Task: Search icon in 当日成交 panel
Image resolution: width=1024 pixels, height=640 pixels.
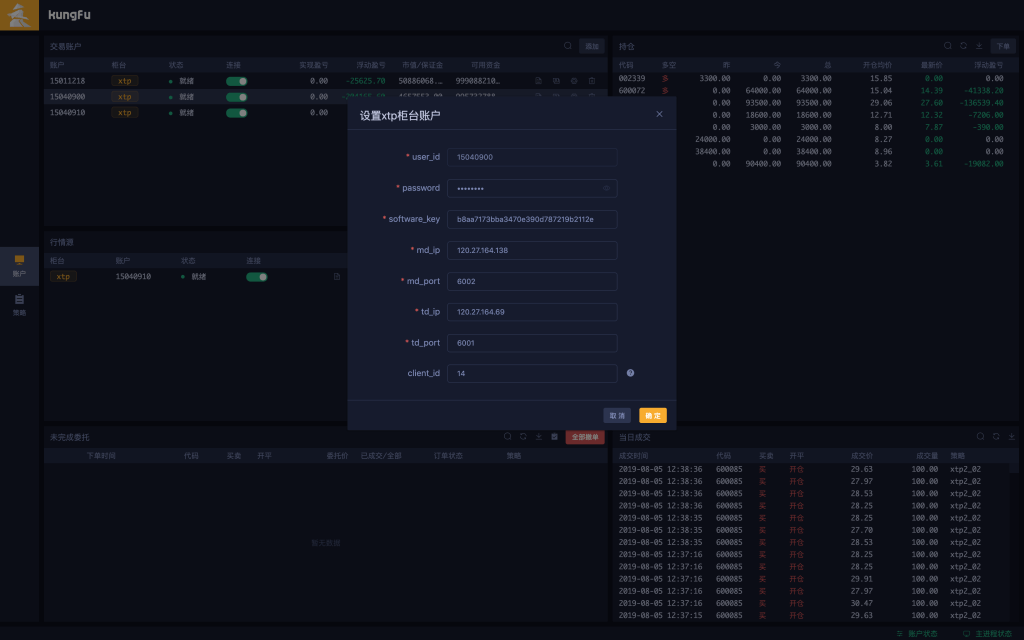Action: click(x=980, y=436)
